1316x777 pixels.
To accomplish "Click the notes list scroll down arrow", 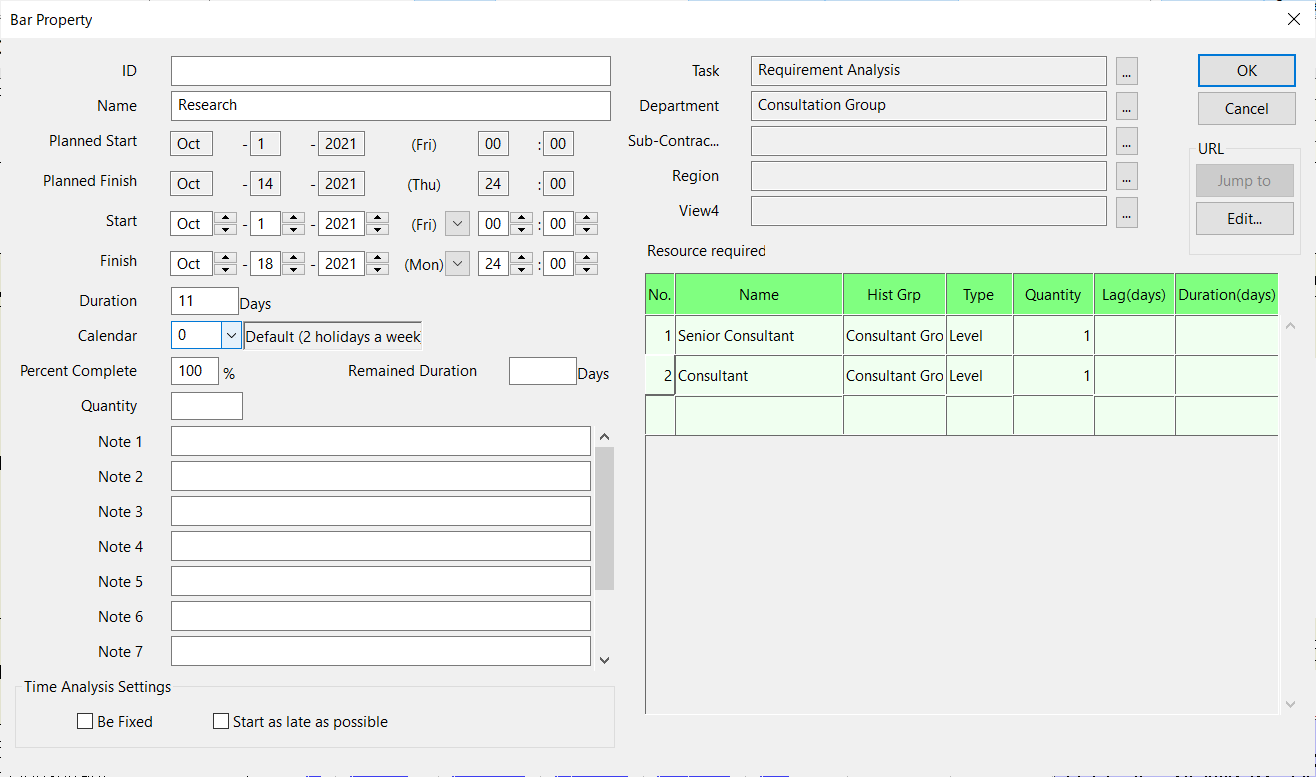I will click(604, 659).
